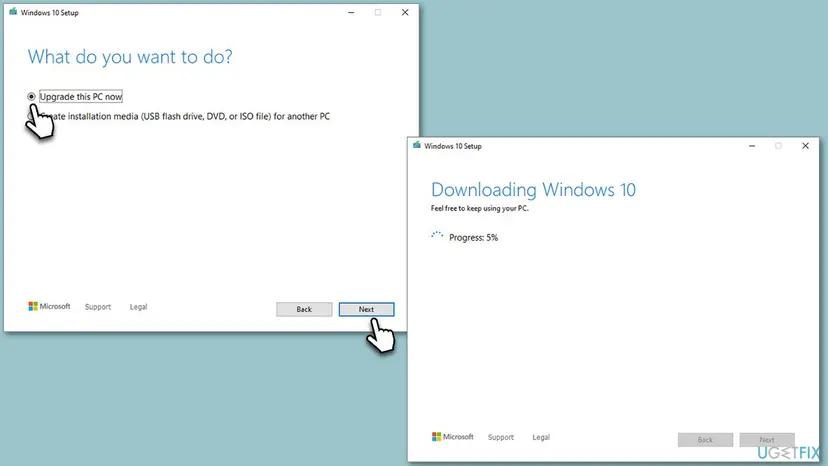The height and width of the screenshot is (466, 828).
Task: Click the setup icon in the left window's title bar
Action: pyautogui.click(x=13, y=12)
